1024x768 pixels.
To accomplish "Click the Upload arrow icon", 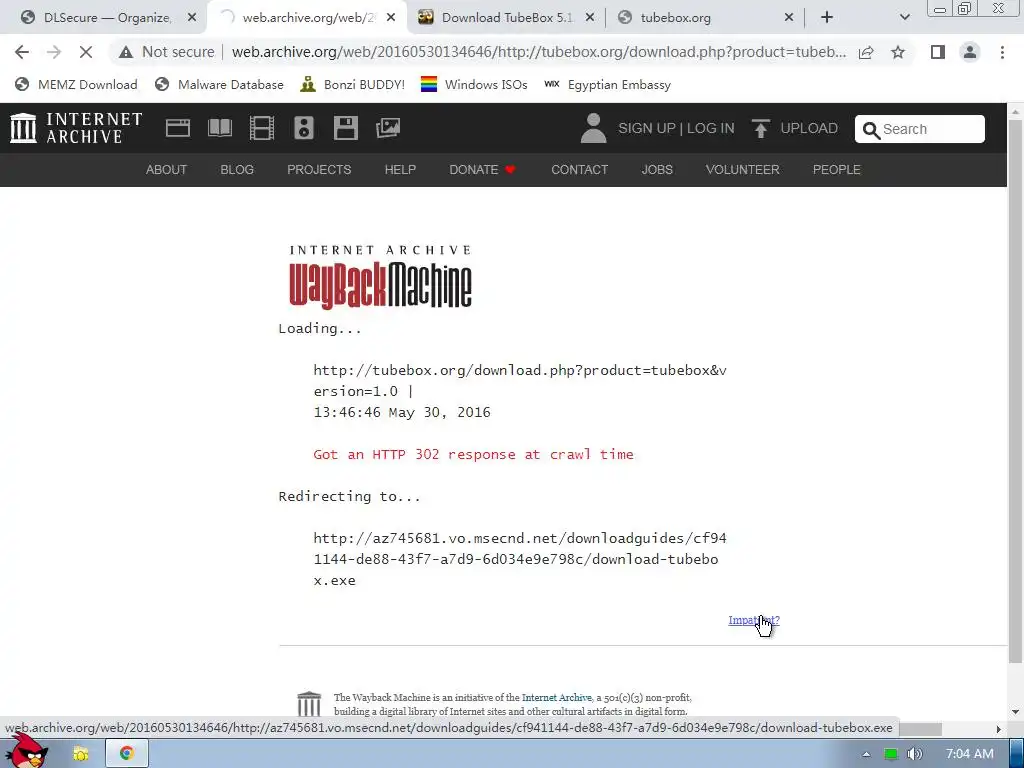I will pos(760,128).
